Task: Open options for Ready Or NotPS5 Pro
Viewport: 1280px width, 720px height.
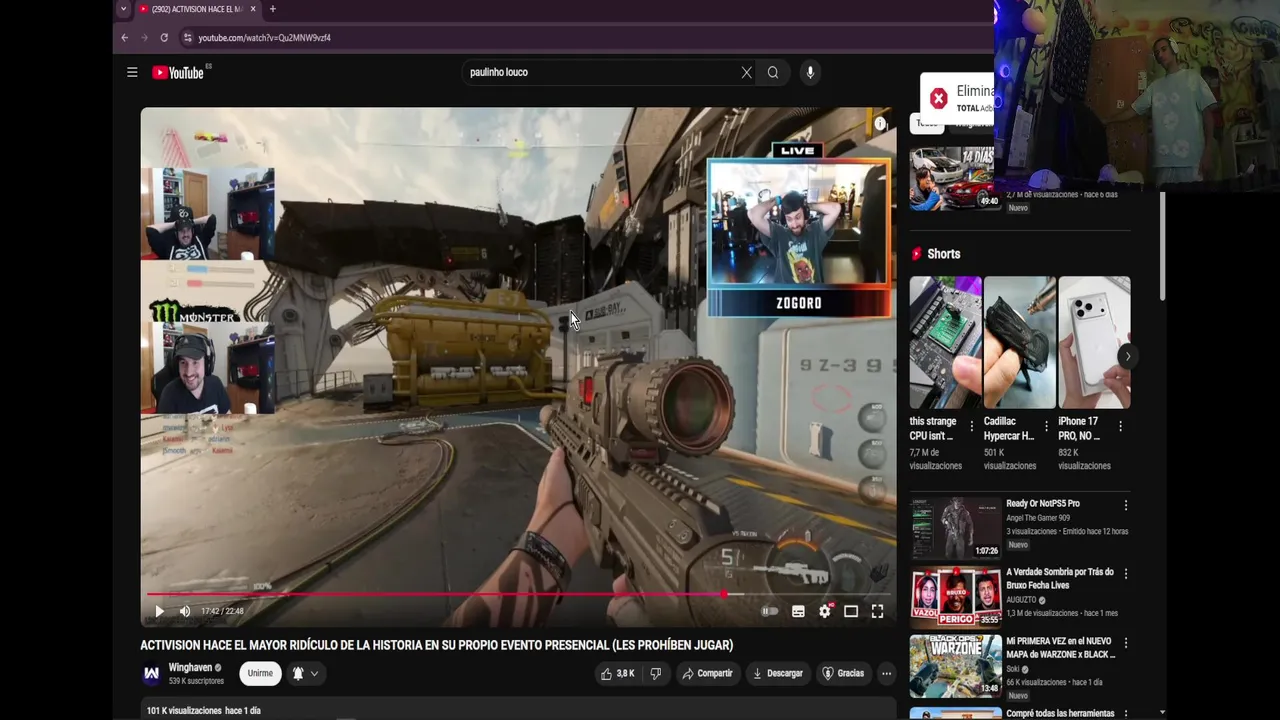Action: (x=1126, y=505)
